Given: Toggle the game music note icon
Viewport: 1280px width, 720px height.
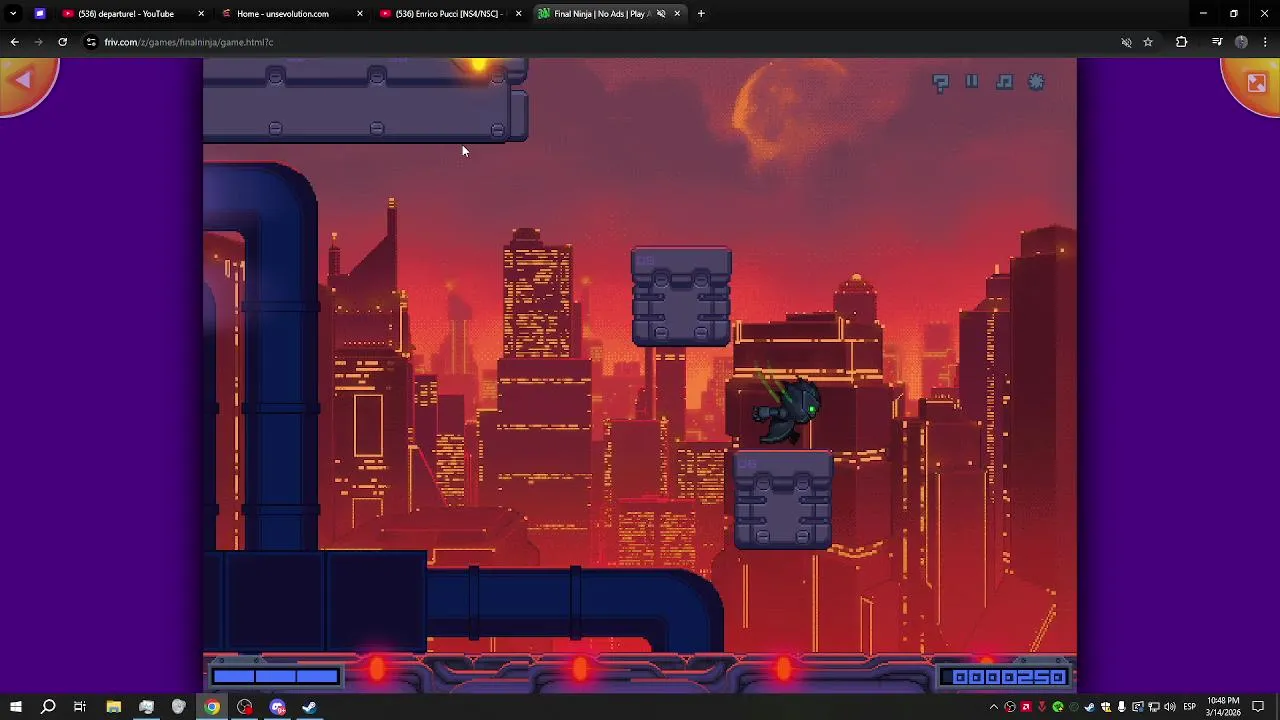Looking at the screenshot, I should pyautogui.click(x=1004, y=82).
